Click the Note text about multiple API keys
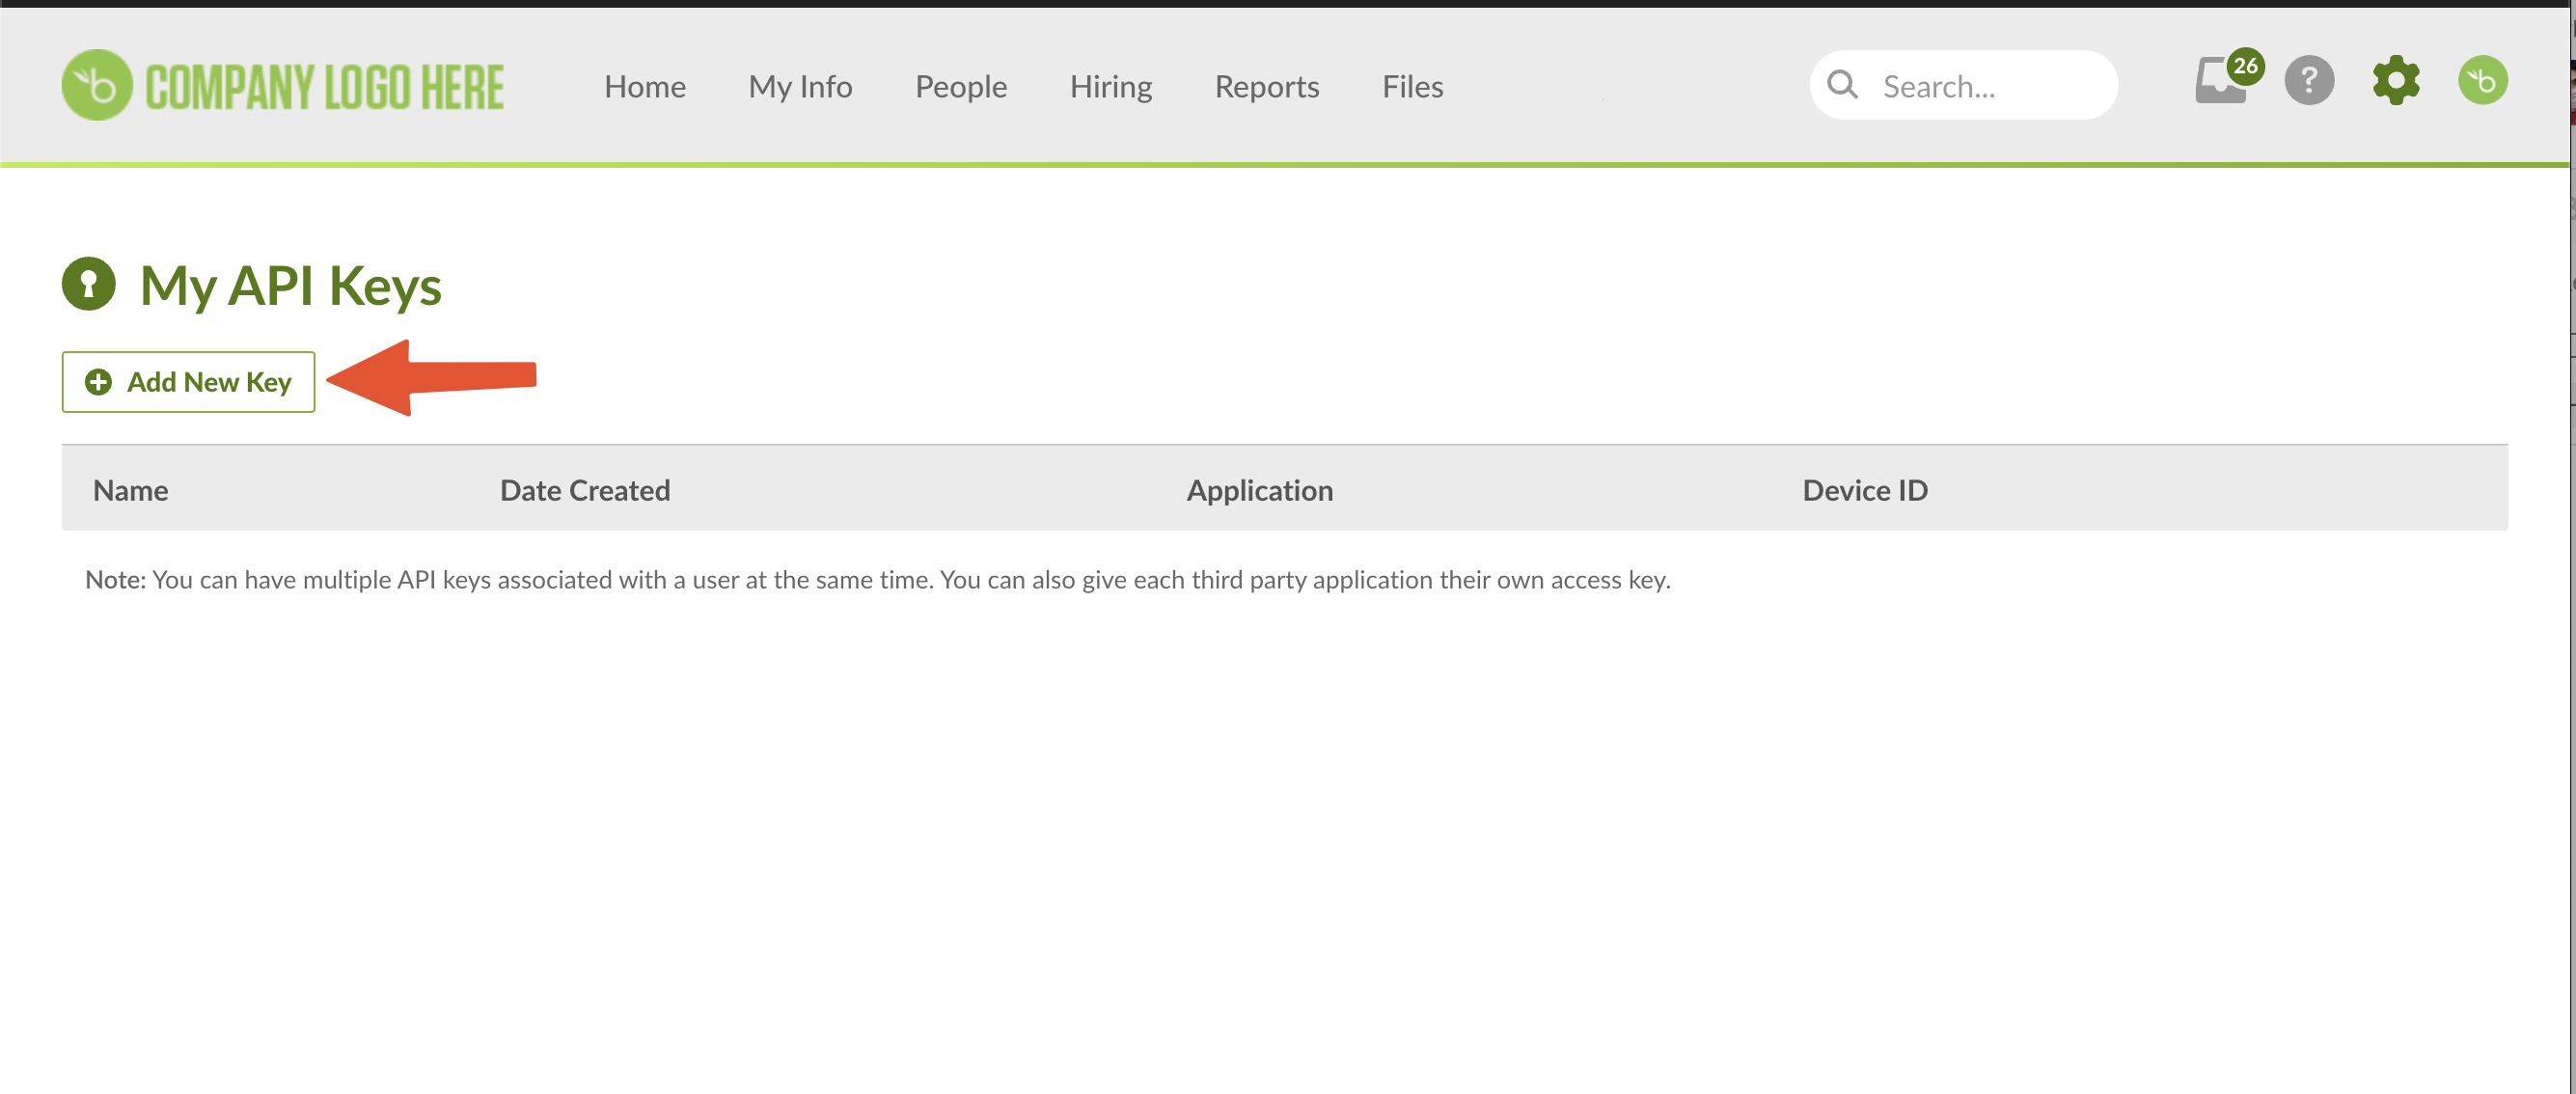 click(878, 580)
